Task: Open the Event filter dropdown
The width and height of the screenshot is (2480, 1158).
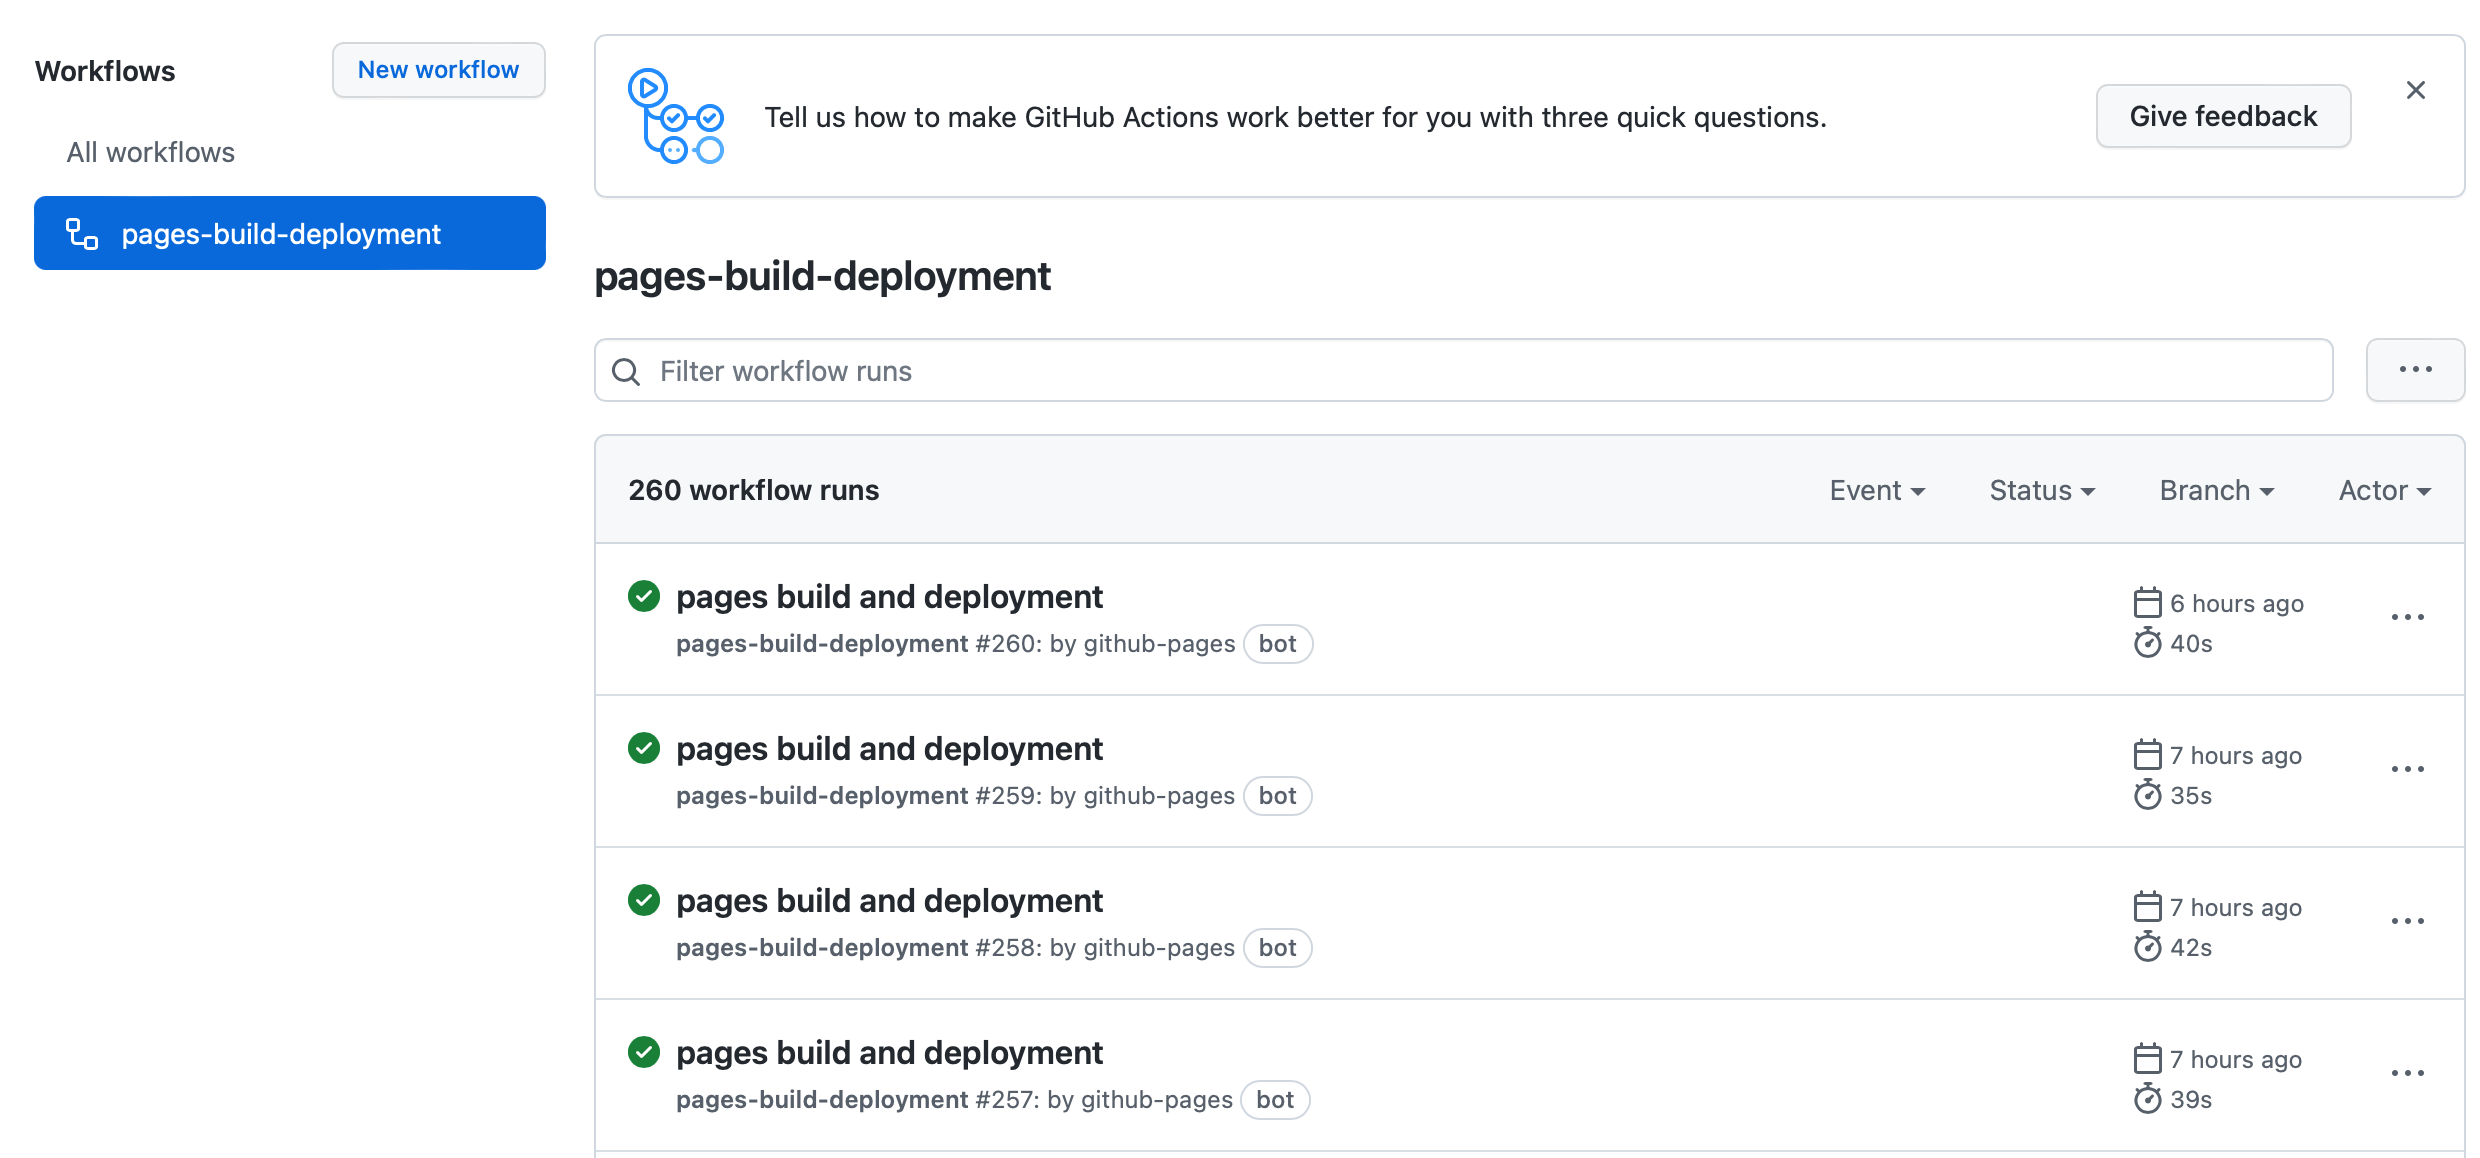Action: tap(1876, 490)
